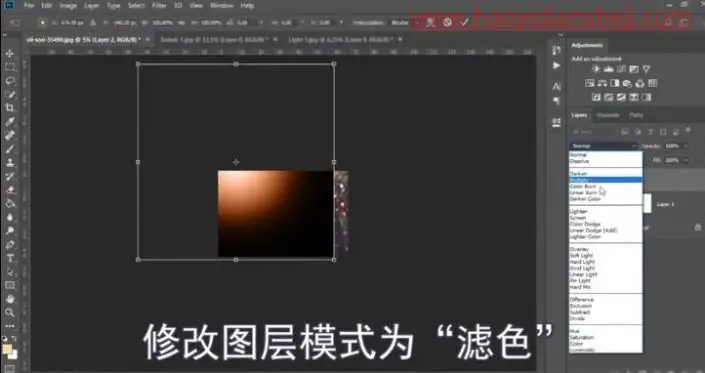Select the Zoom tool in toolbar
The height and width of the screenshot is (373, 705).
(x=9, y=313)
